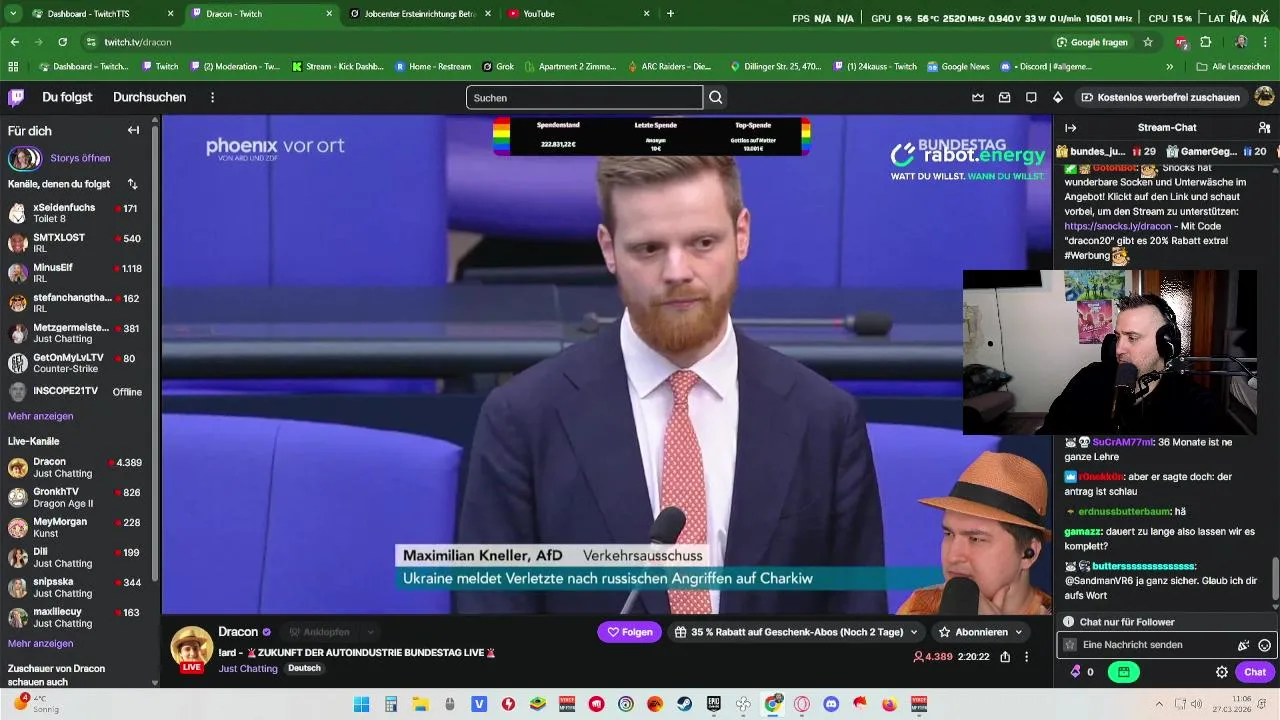
Task: Open Durchsuchen in Twitch header
Action: pyautogui.click(x=149, y=97)
